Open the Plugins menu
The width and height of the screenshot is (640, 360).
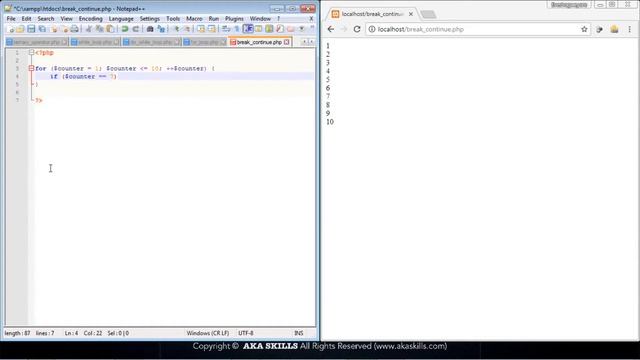click(234, 19)
